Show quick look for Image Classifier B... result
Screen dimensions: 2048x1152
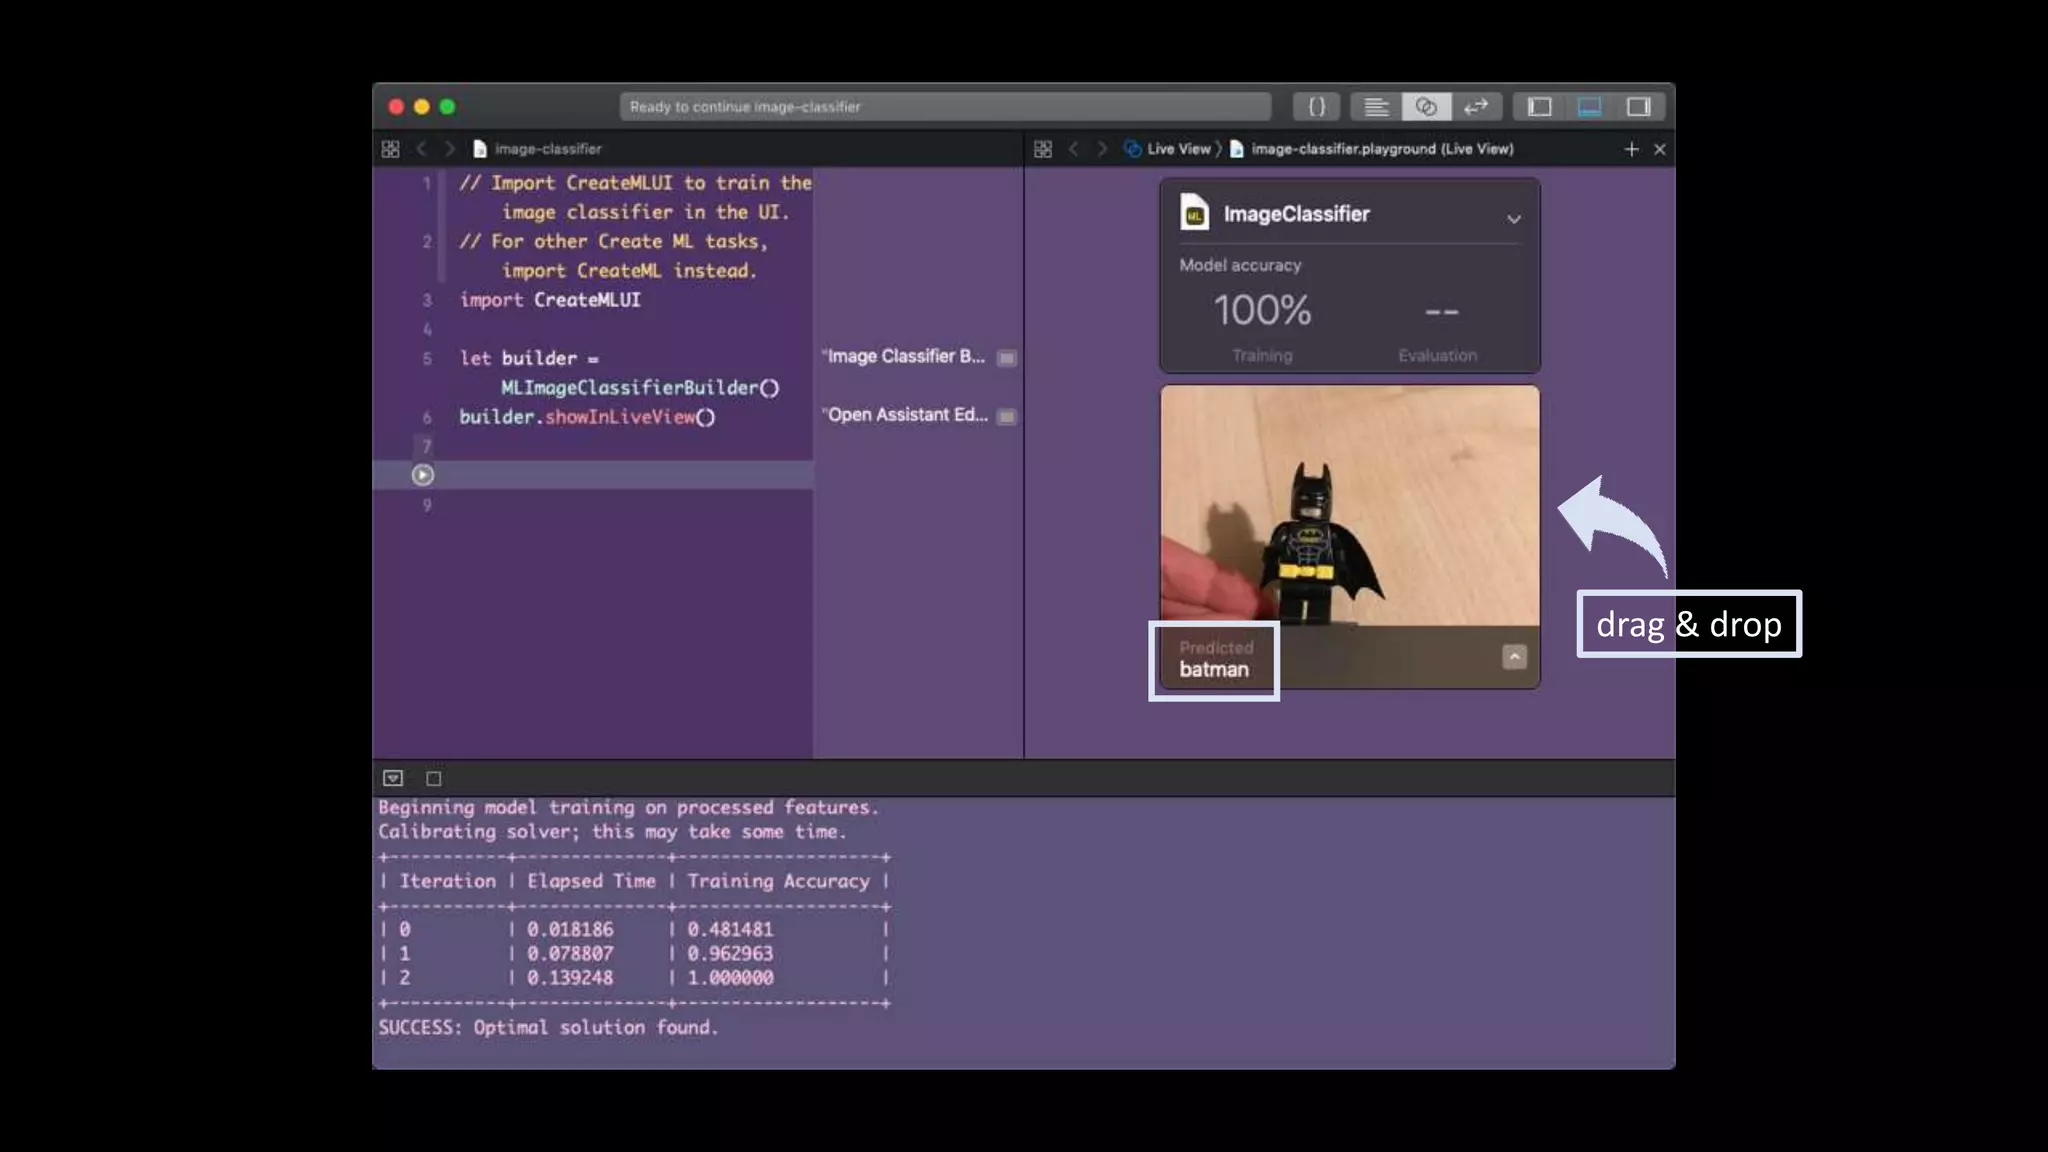click(x=1007, y=358)
